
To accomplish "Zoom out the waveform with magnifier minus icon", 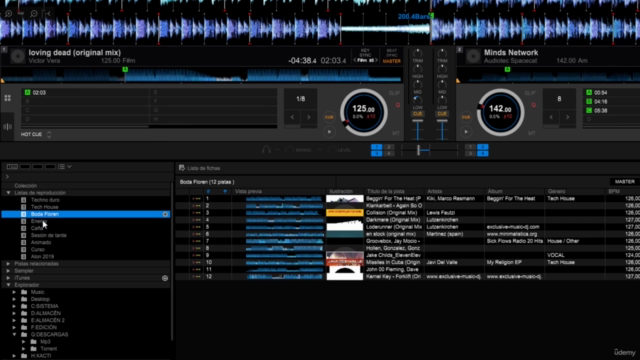I will click(34, 13).
